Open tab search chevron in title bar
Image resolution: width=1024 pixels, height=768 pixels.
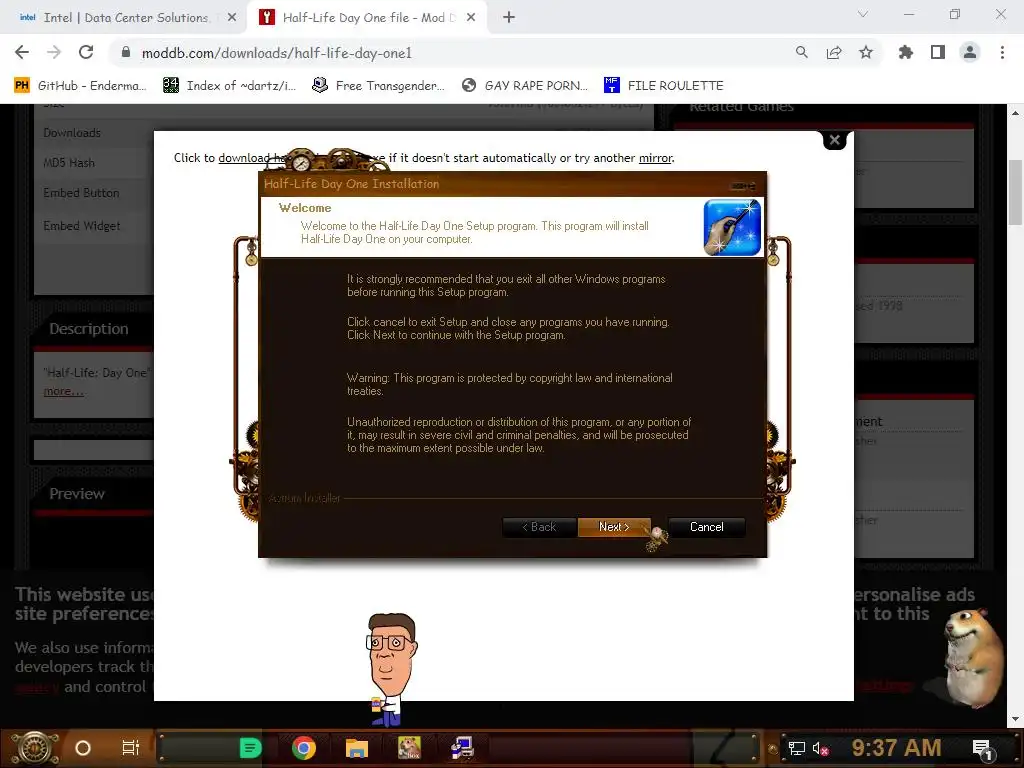pyautogui.click(x=862, y=14)
